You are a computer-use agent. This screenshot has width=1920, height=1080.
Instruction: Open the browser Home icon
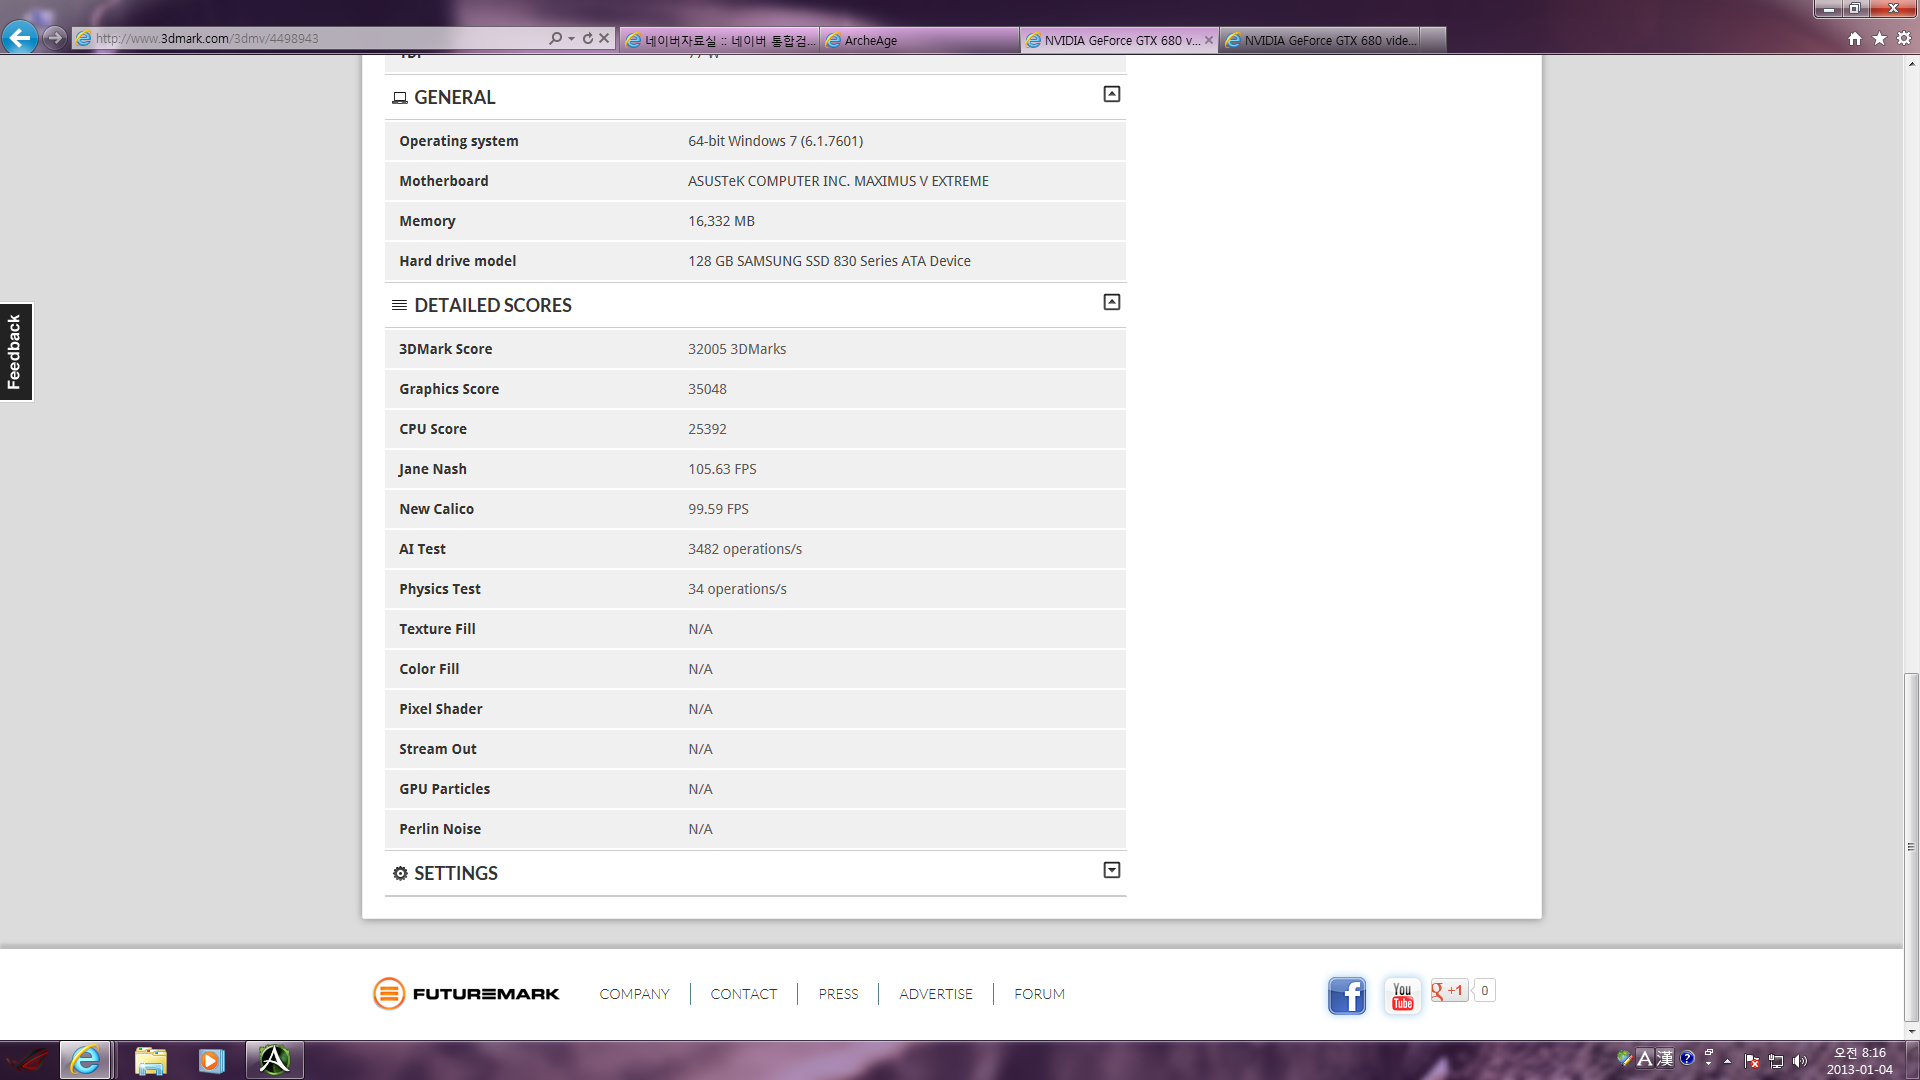pyautogui.click(x=1855, y=38)
